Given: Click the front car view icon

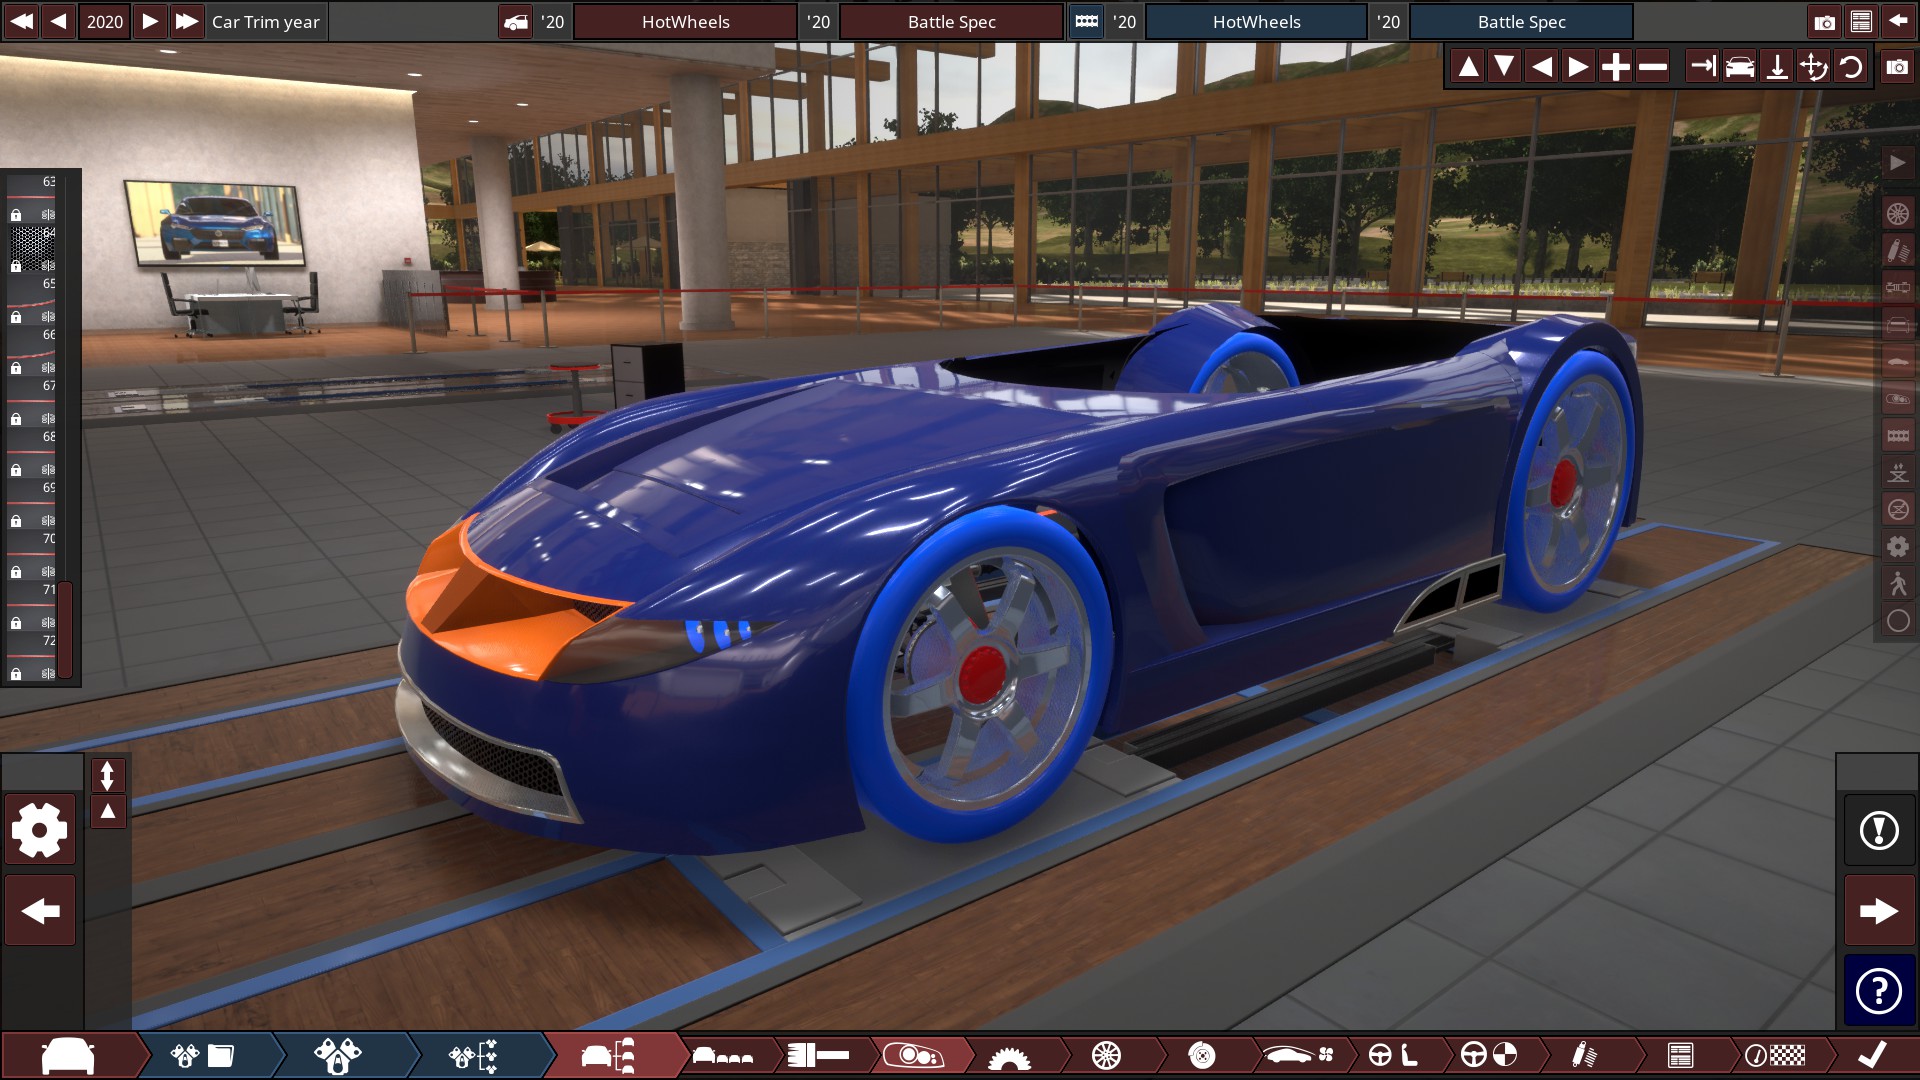Looking at the screenshot, I should pyautogui.click(x=1740, y=67).
